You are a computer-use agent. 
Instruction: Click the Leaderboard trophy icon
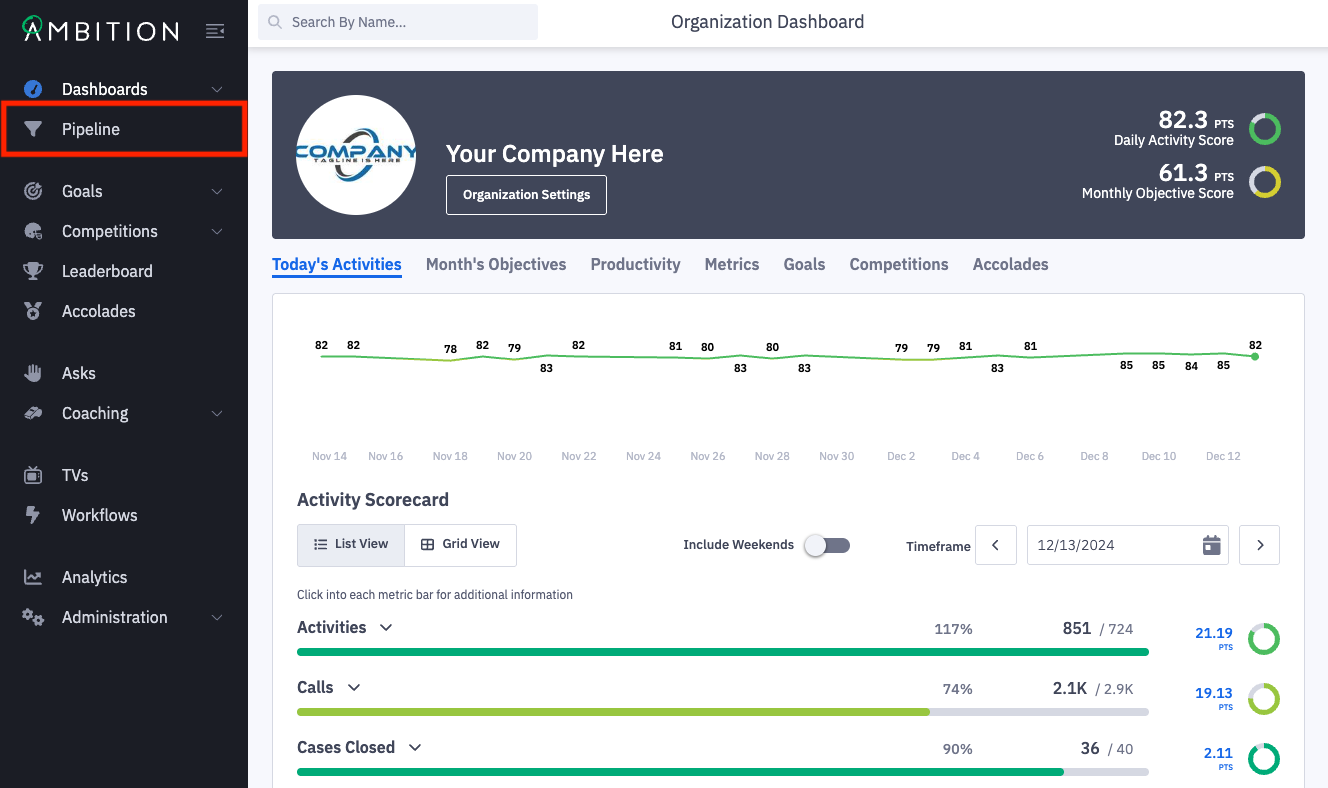tap(33, 271)
